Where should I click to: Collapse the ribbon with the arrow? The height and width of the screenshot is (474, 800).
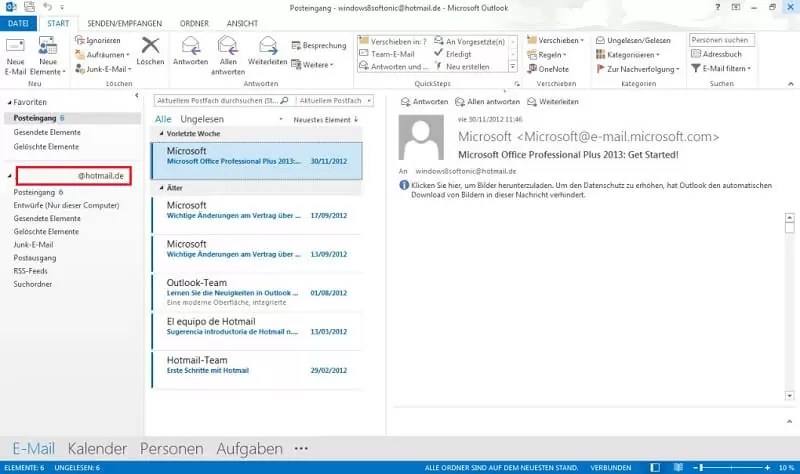[x=790, y=84]
